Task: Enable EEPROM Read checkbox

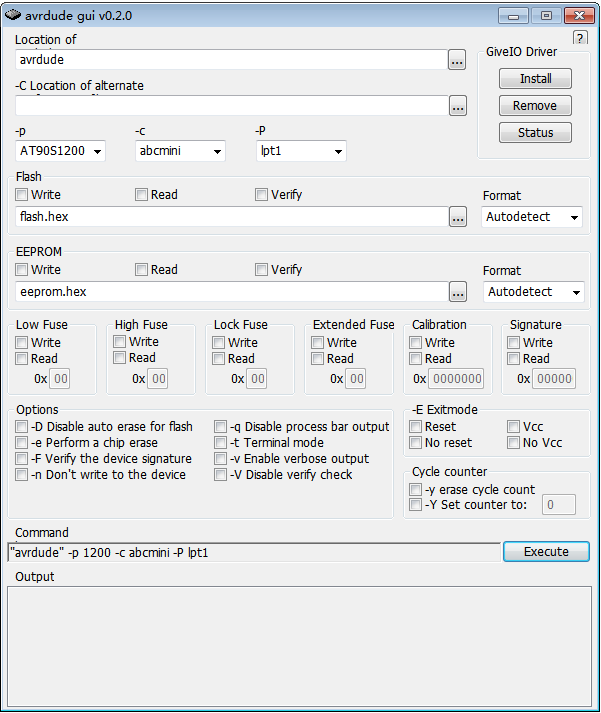Action: tap(141, 270)
